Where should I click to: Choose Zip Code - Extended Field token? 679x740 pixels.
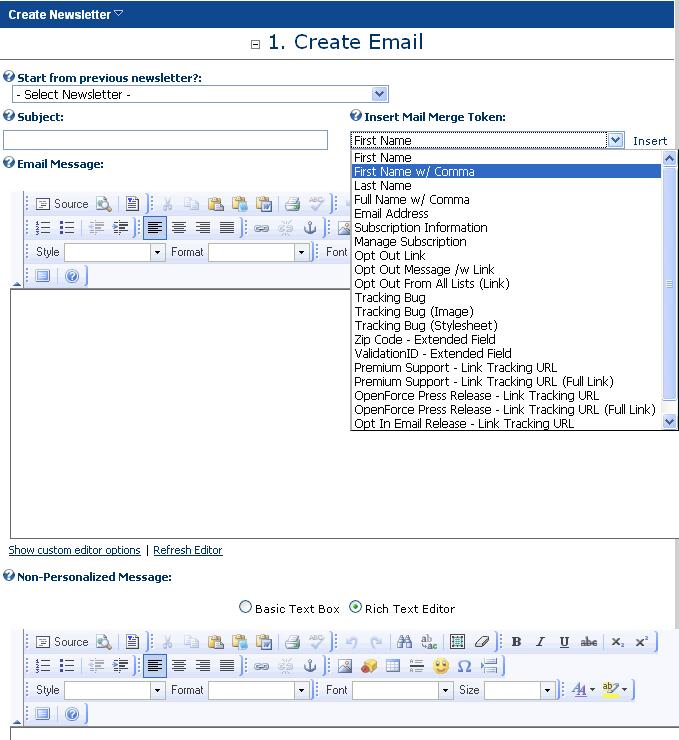pos(506,339)
